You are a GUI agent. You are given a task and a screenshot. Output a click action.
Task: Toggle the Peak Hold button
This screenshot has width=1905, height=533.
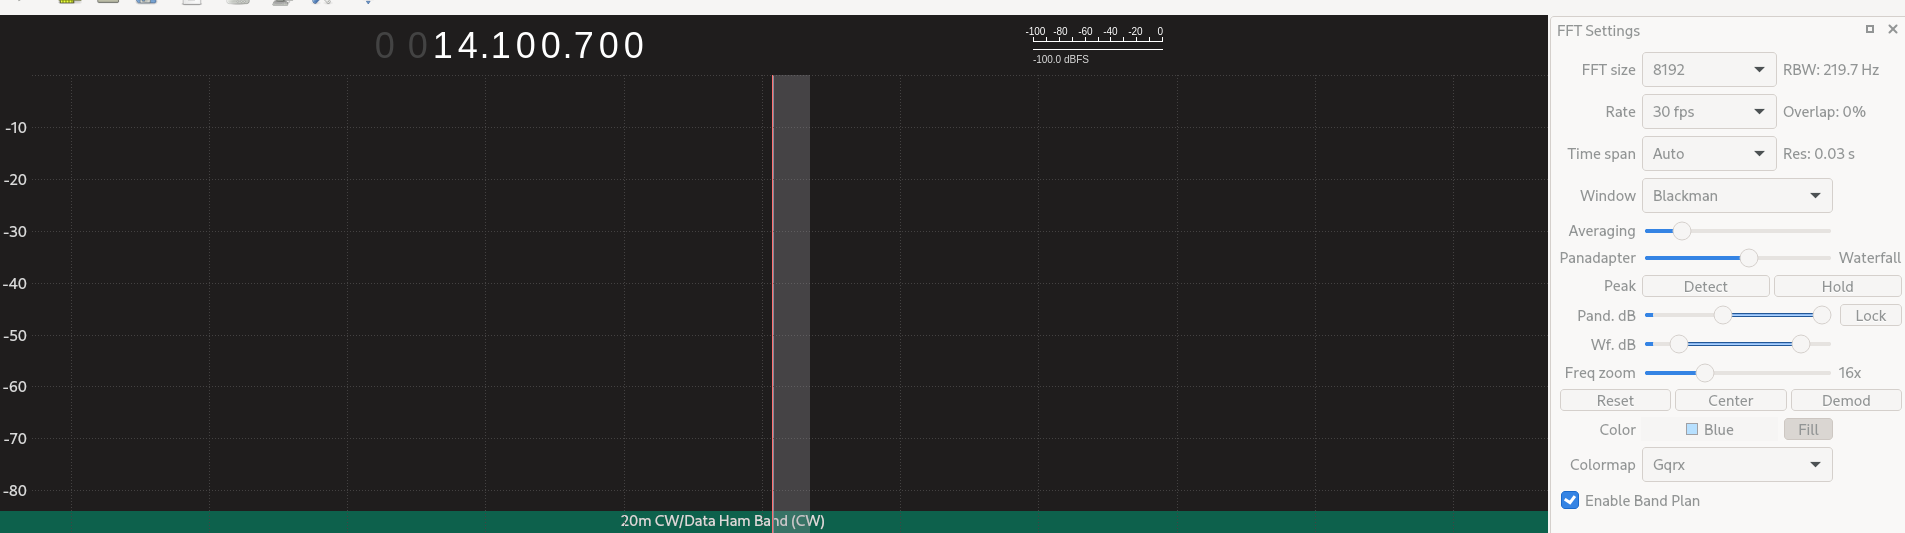click(x=1836, y=287)
